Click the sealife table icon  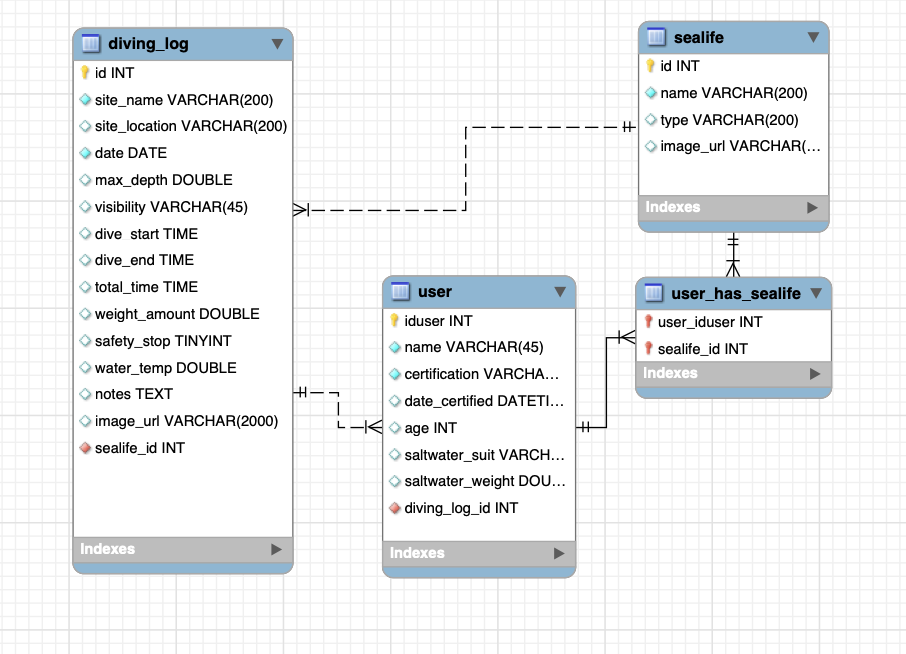pos(656,37)
